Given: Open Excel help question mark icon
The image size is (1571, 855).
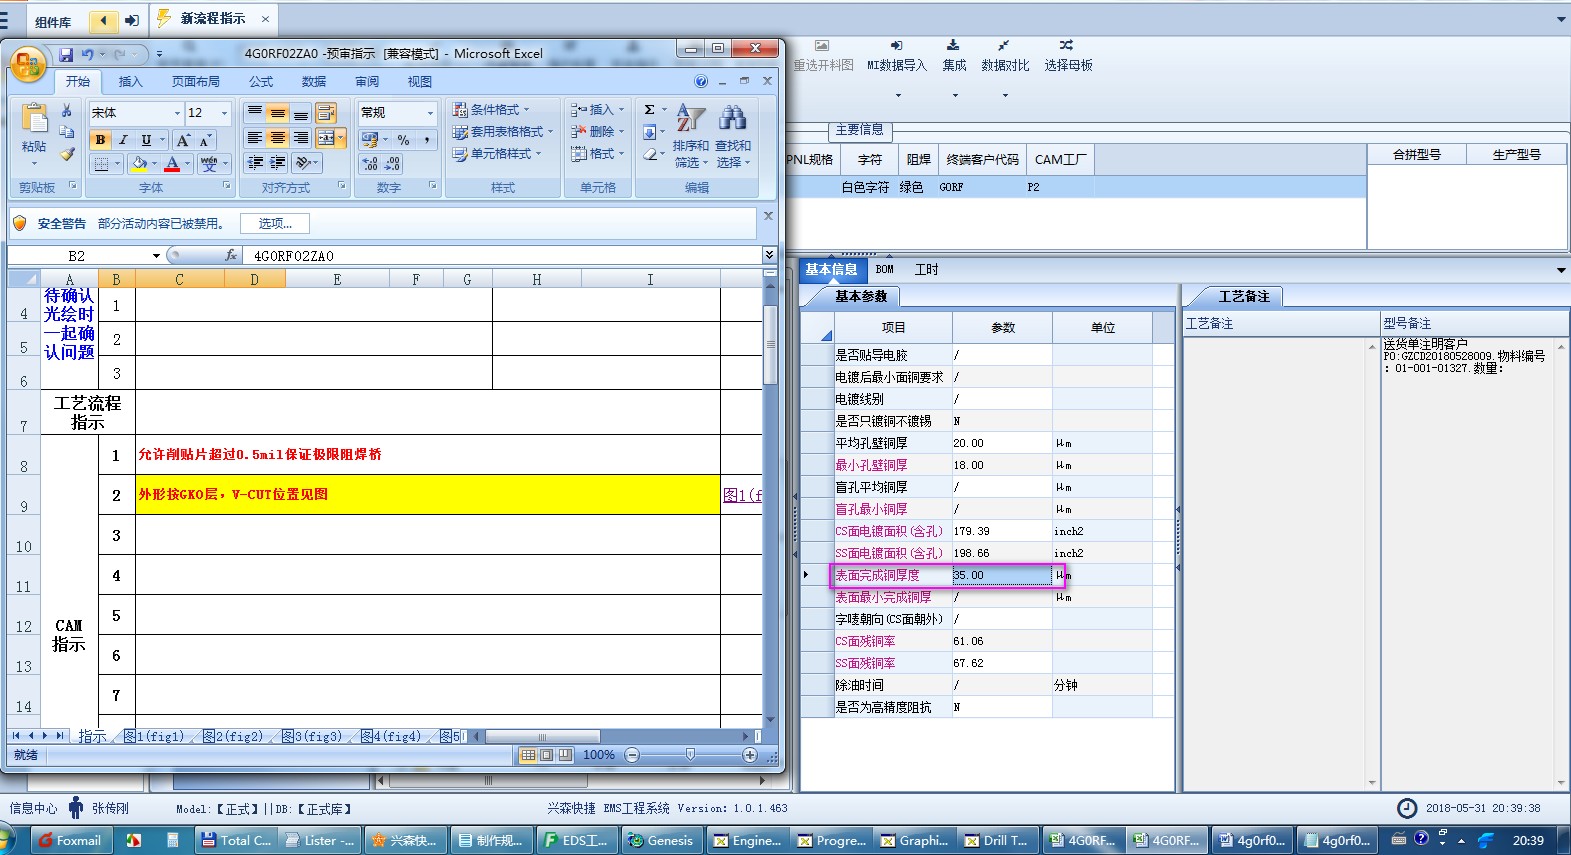Looking at the screenshot, I should click(701, 81).
